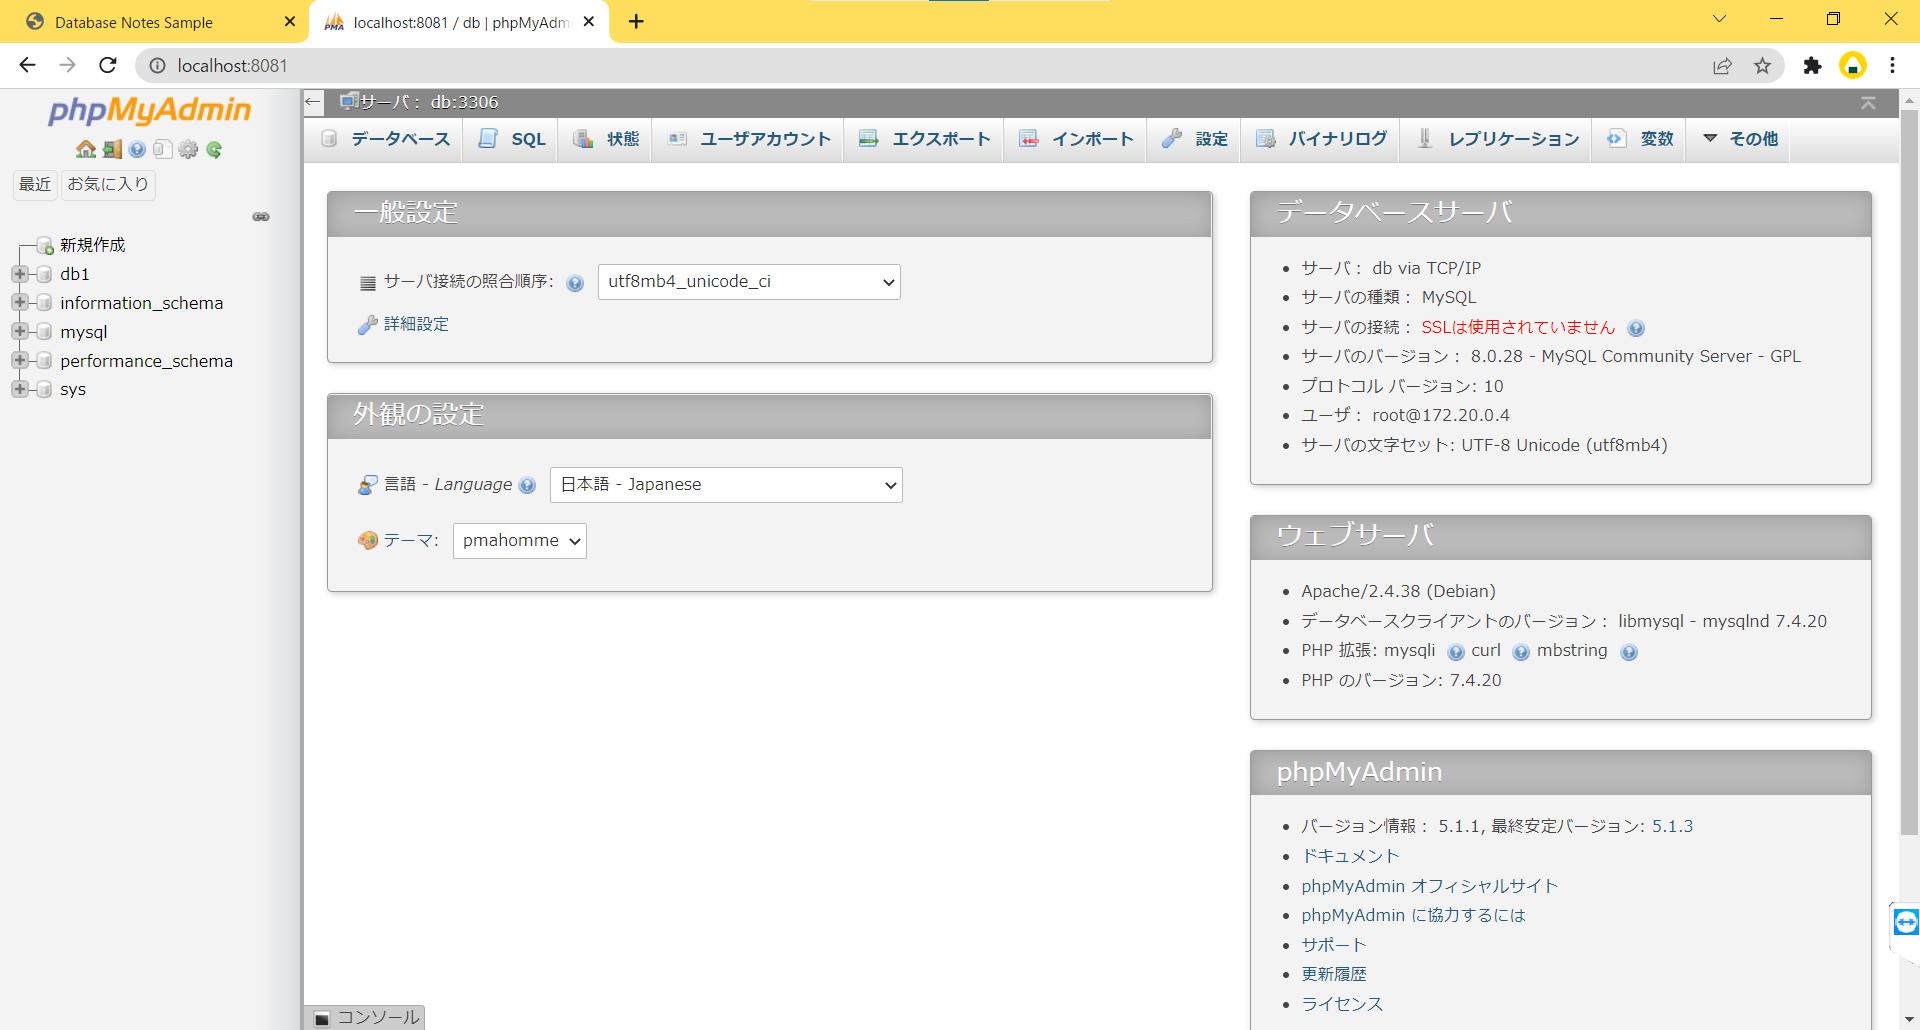Show the お気に入り favorites list
The height and width of the screenshot is (1030, 1920).
tap(108, 184)
